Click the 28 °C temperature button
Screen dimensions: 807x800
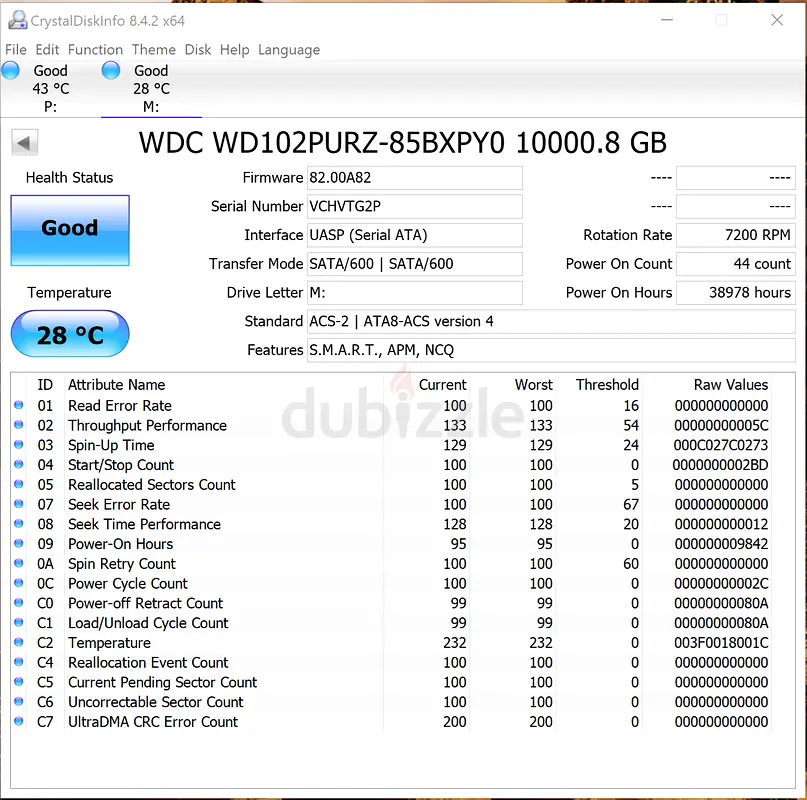pyautogui.click(x=70, y=335)
